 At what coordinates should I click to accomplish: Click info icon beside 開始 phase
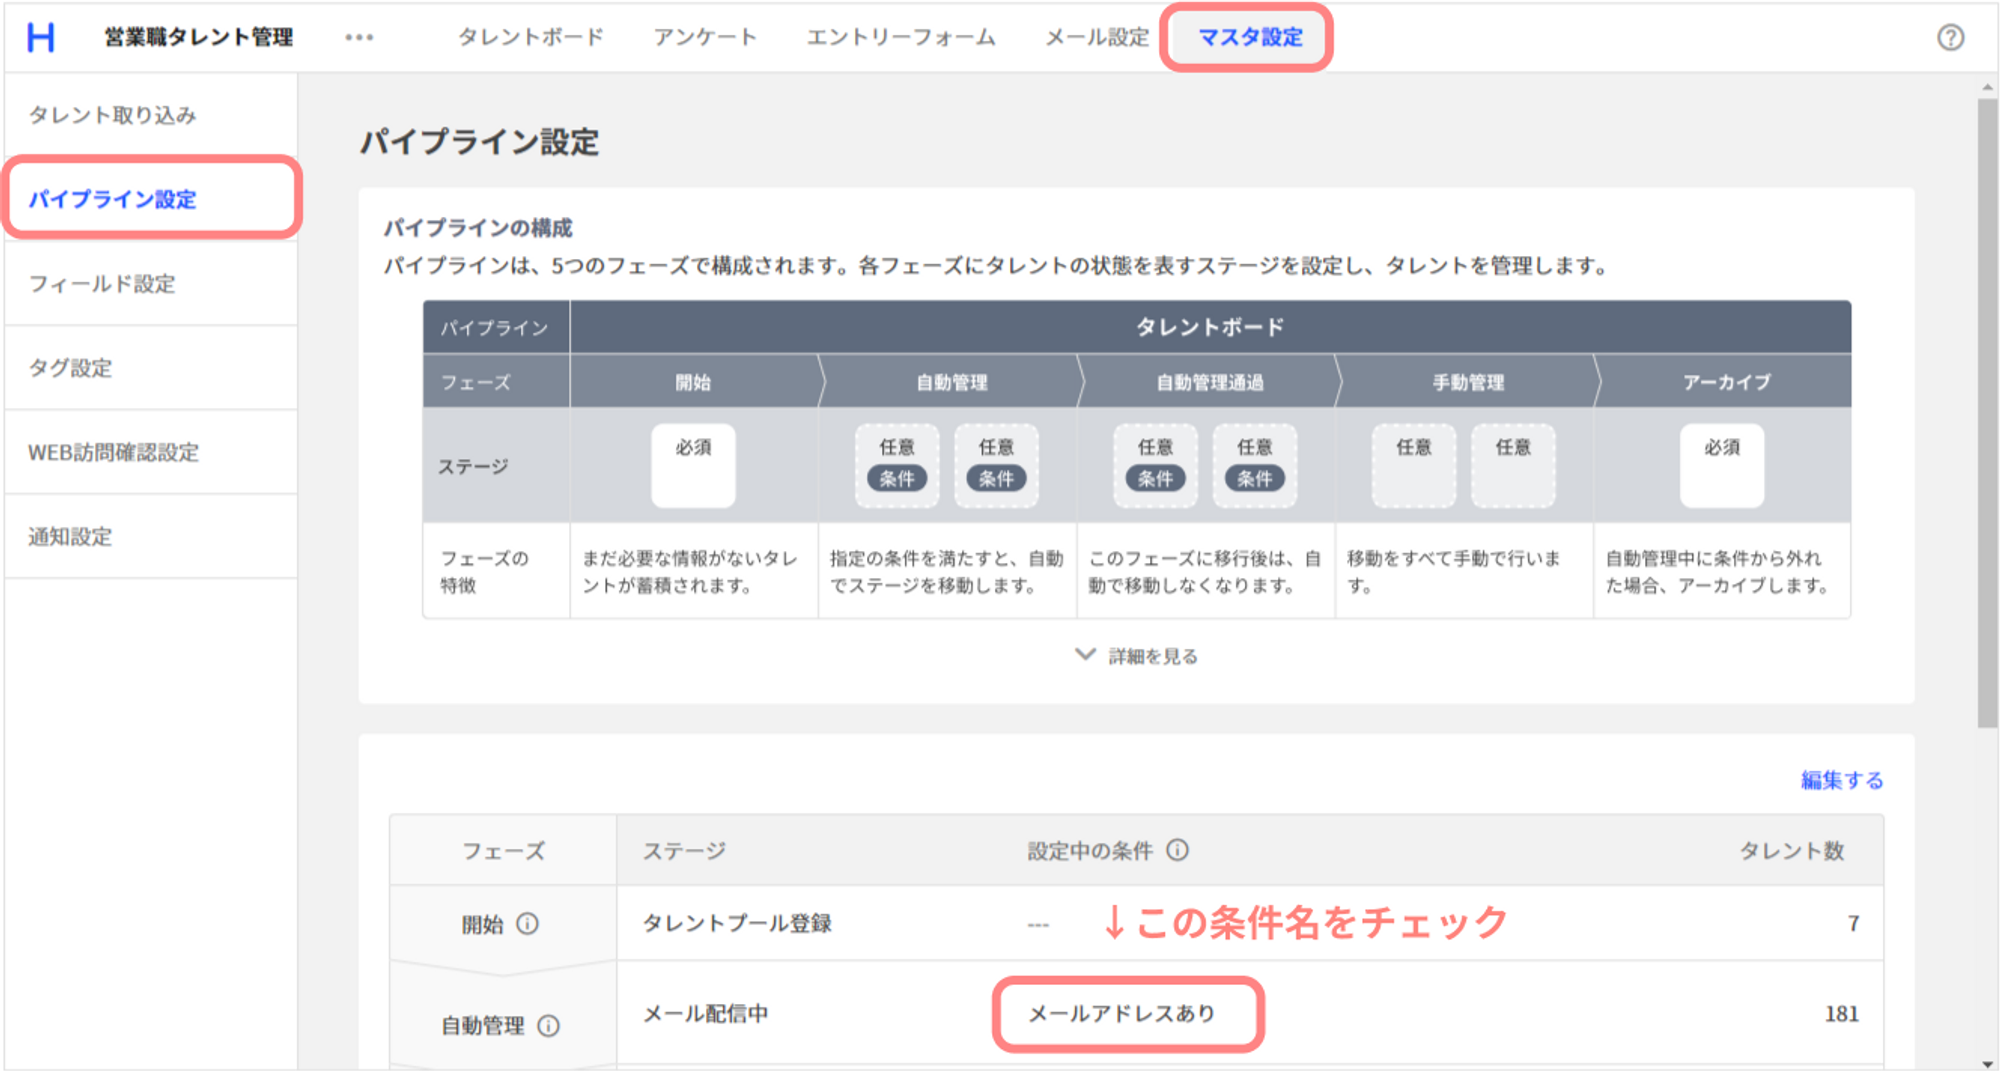(527, 924)
